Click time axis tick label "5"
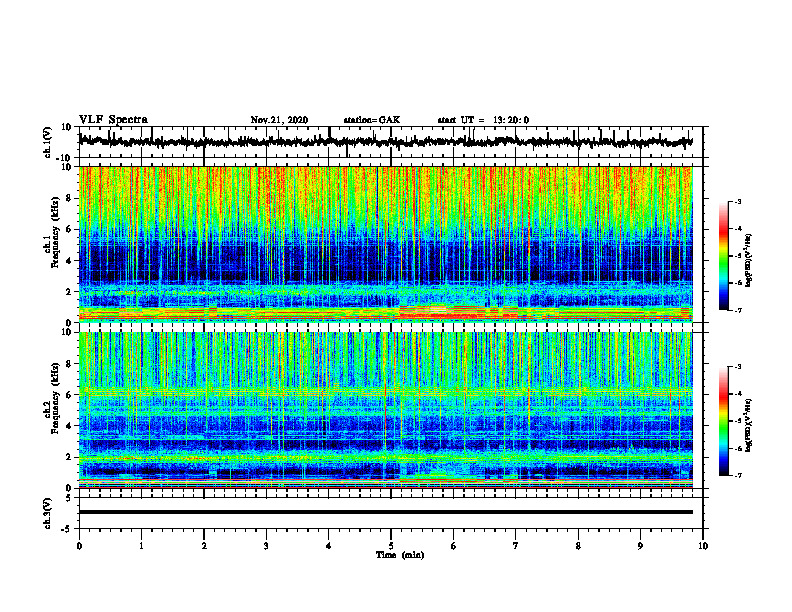This screenshot has height=612, width=792. coord(391,546)
